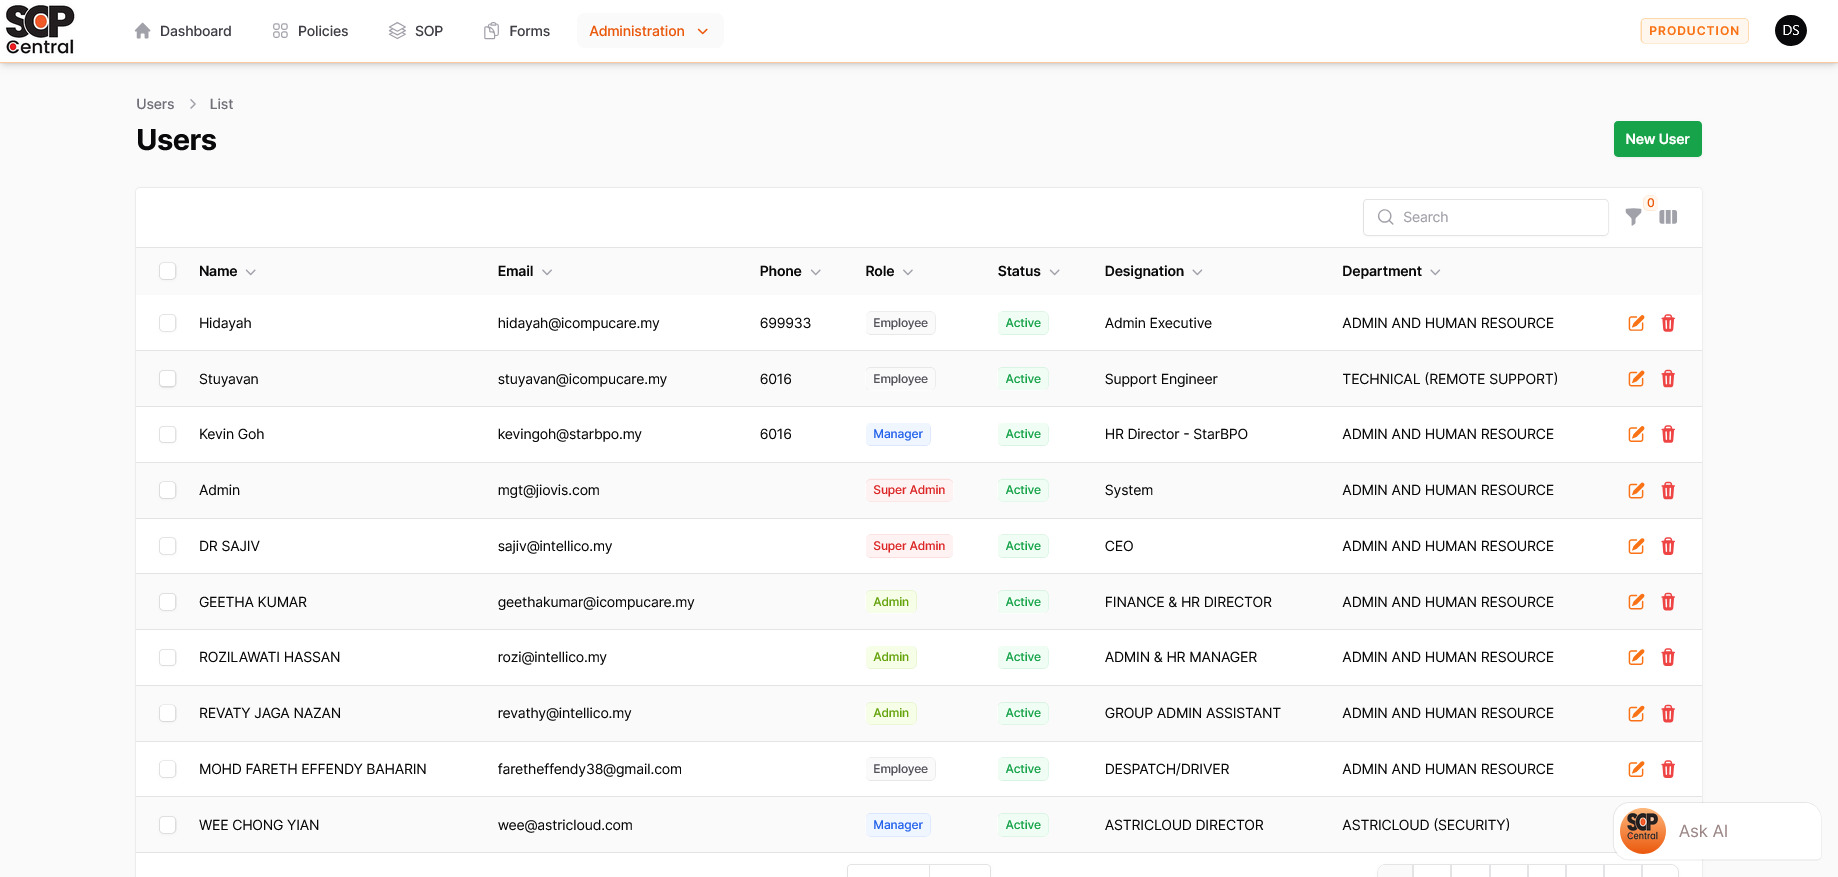Select all users with header checkbox
Image resolution: width=1838 pixels, height=877 pixels.
(x=168, y=271)
